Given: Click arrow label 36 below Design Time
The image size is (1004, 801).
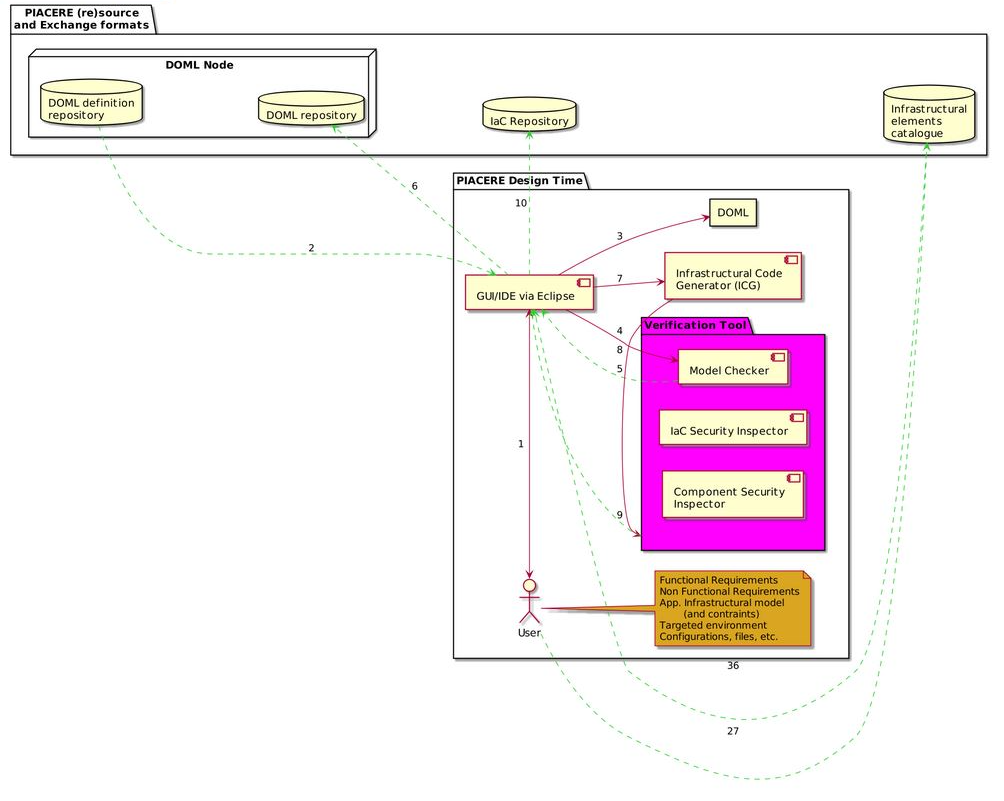Looking at the screenshot, I should pos(733,665).
